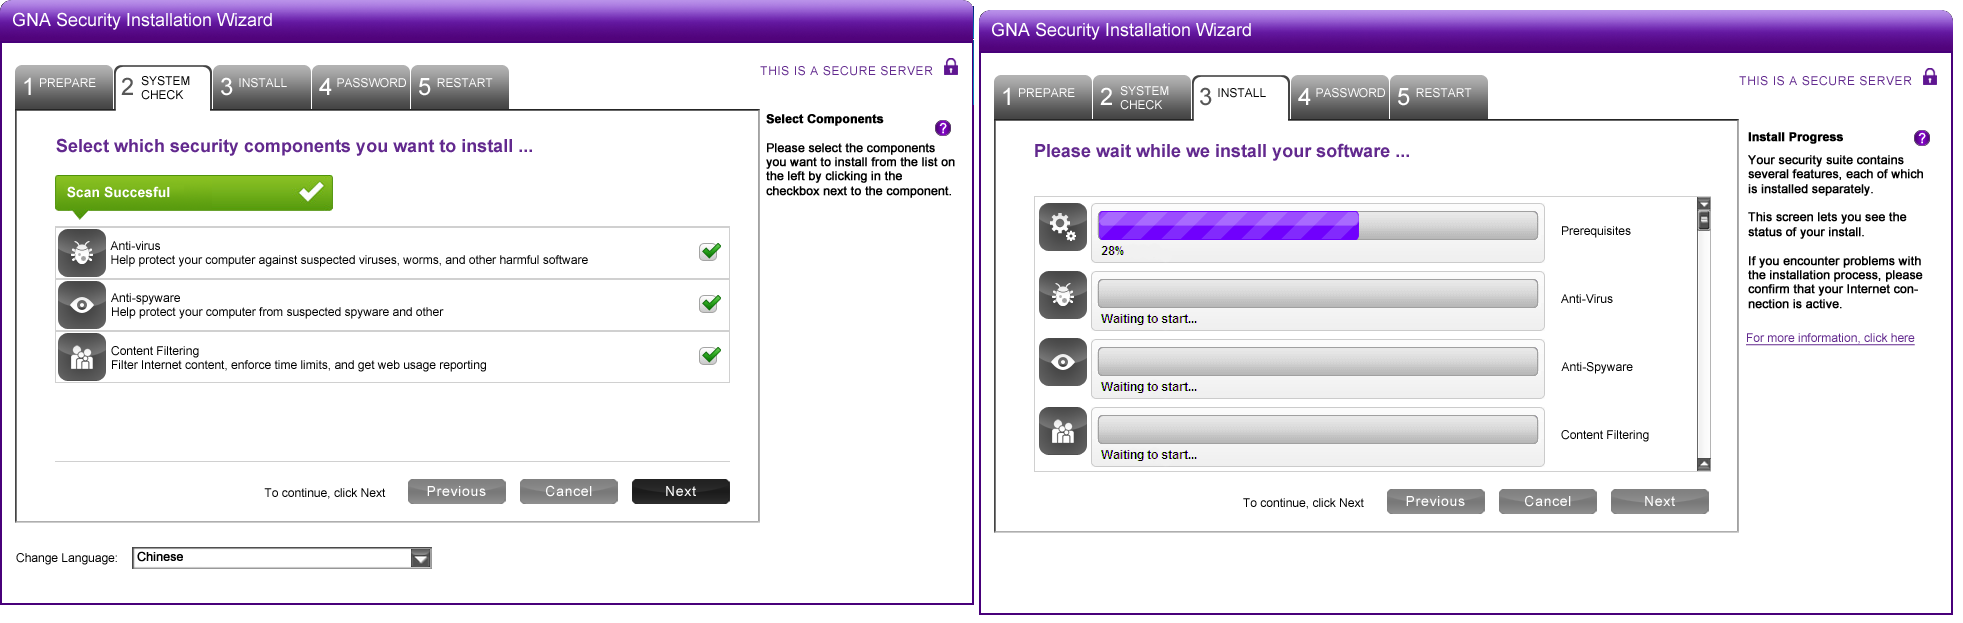
Task: Open the Select Components help question mark
Action: pyautogui.click(x=941, y=128)
